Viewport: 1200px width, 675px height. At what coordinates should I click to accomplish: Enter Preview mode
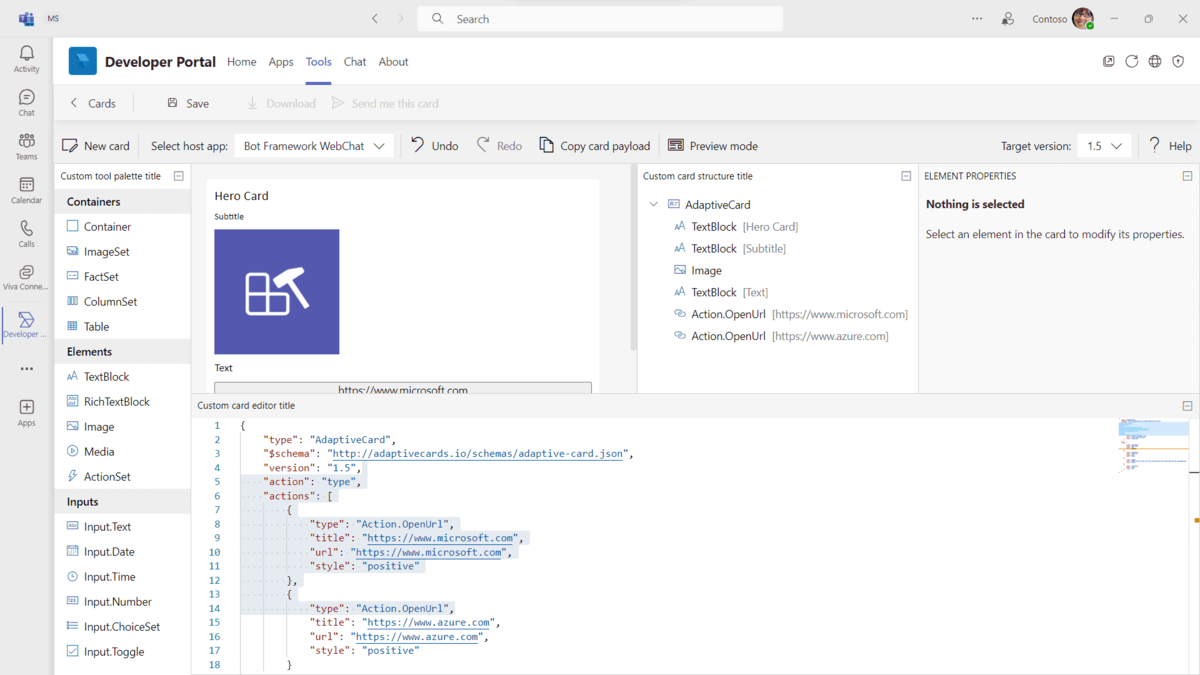[x=712, y=145]
